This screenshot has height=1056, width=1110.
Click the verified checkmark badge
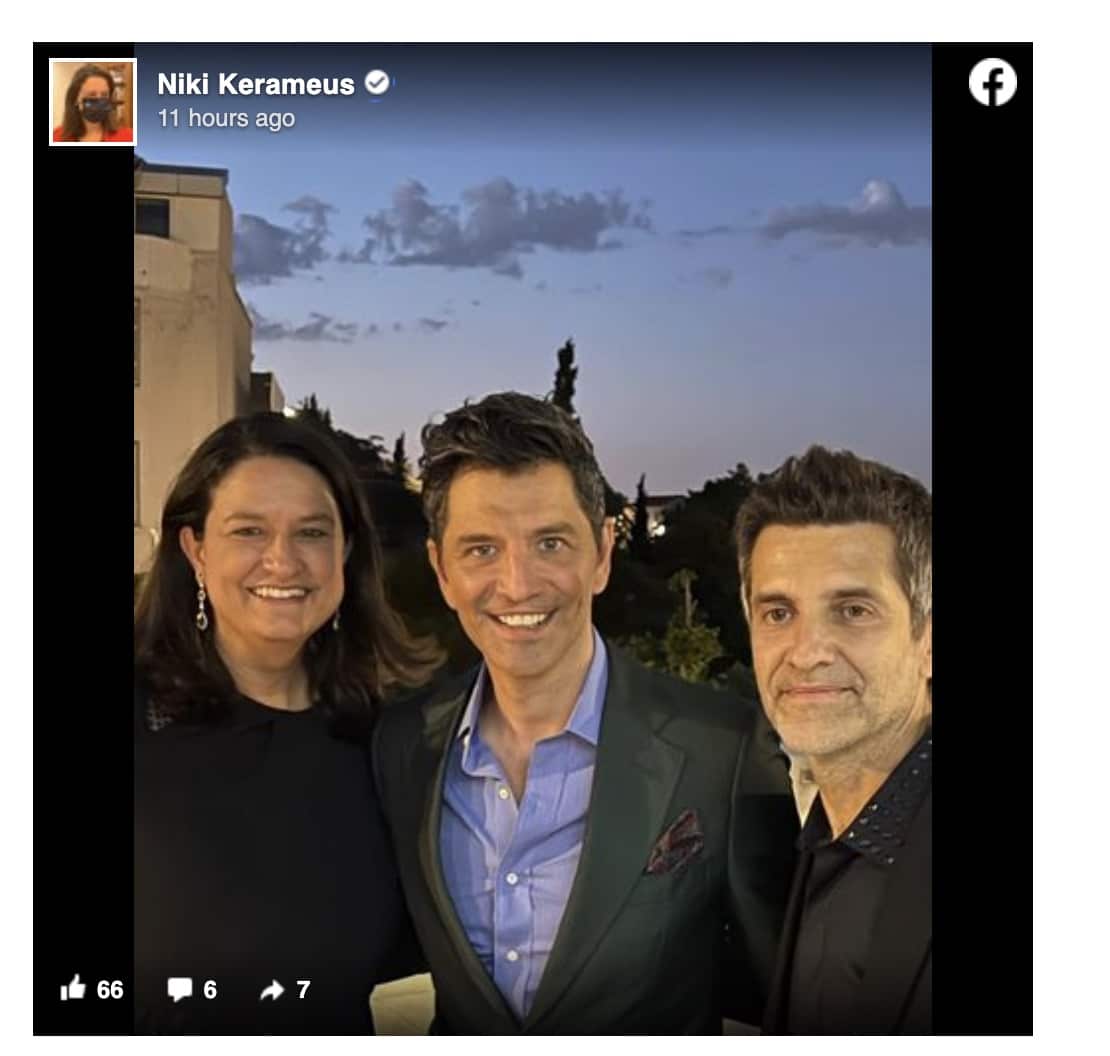coord(377,83)
